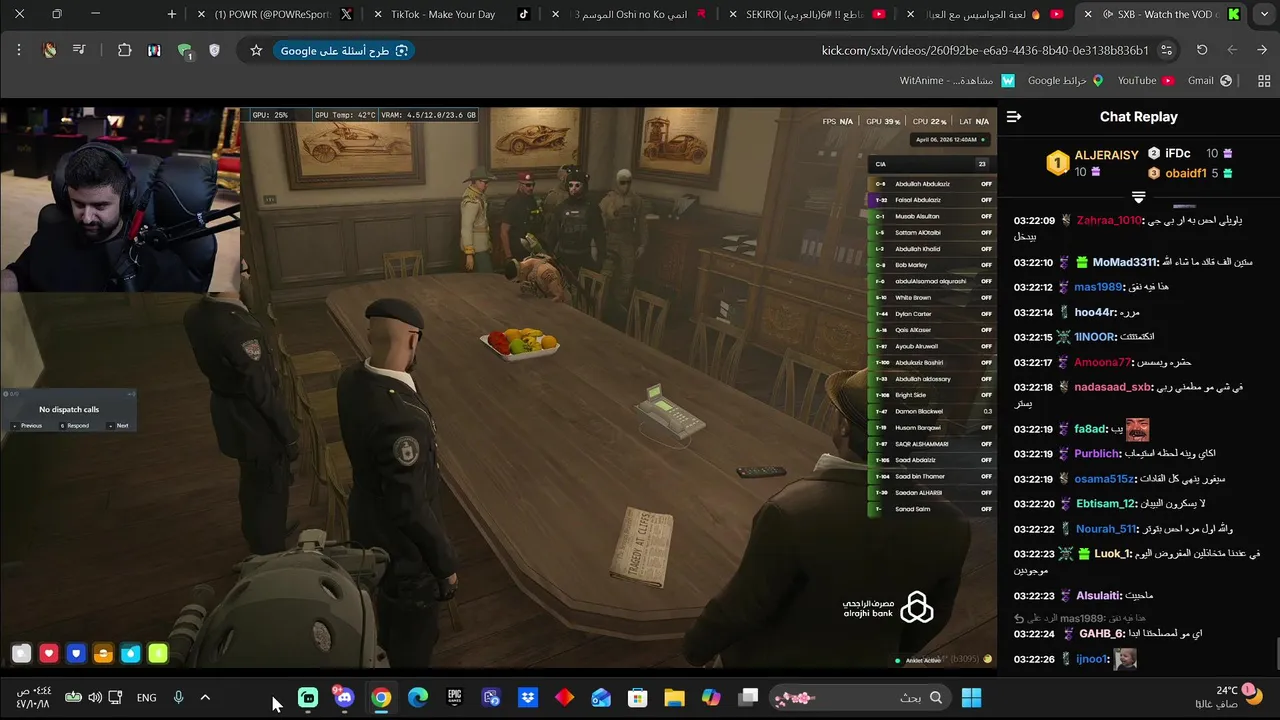
Task: Click username hoo44r in chat
Action: tap(1093, 313)
